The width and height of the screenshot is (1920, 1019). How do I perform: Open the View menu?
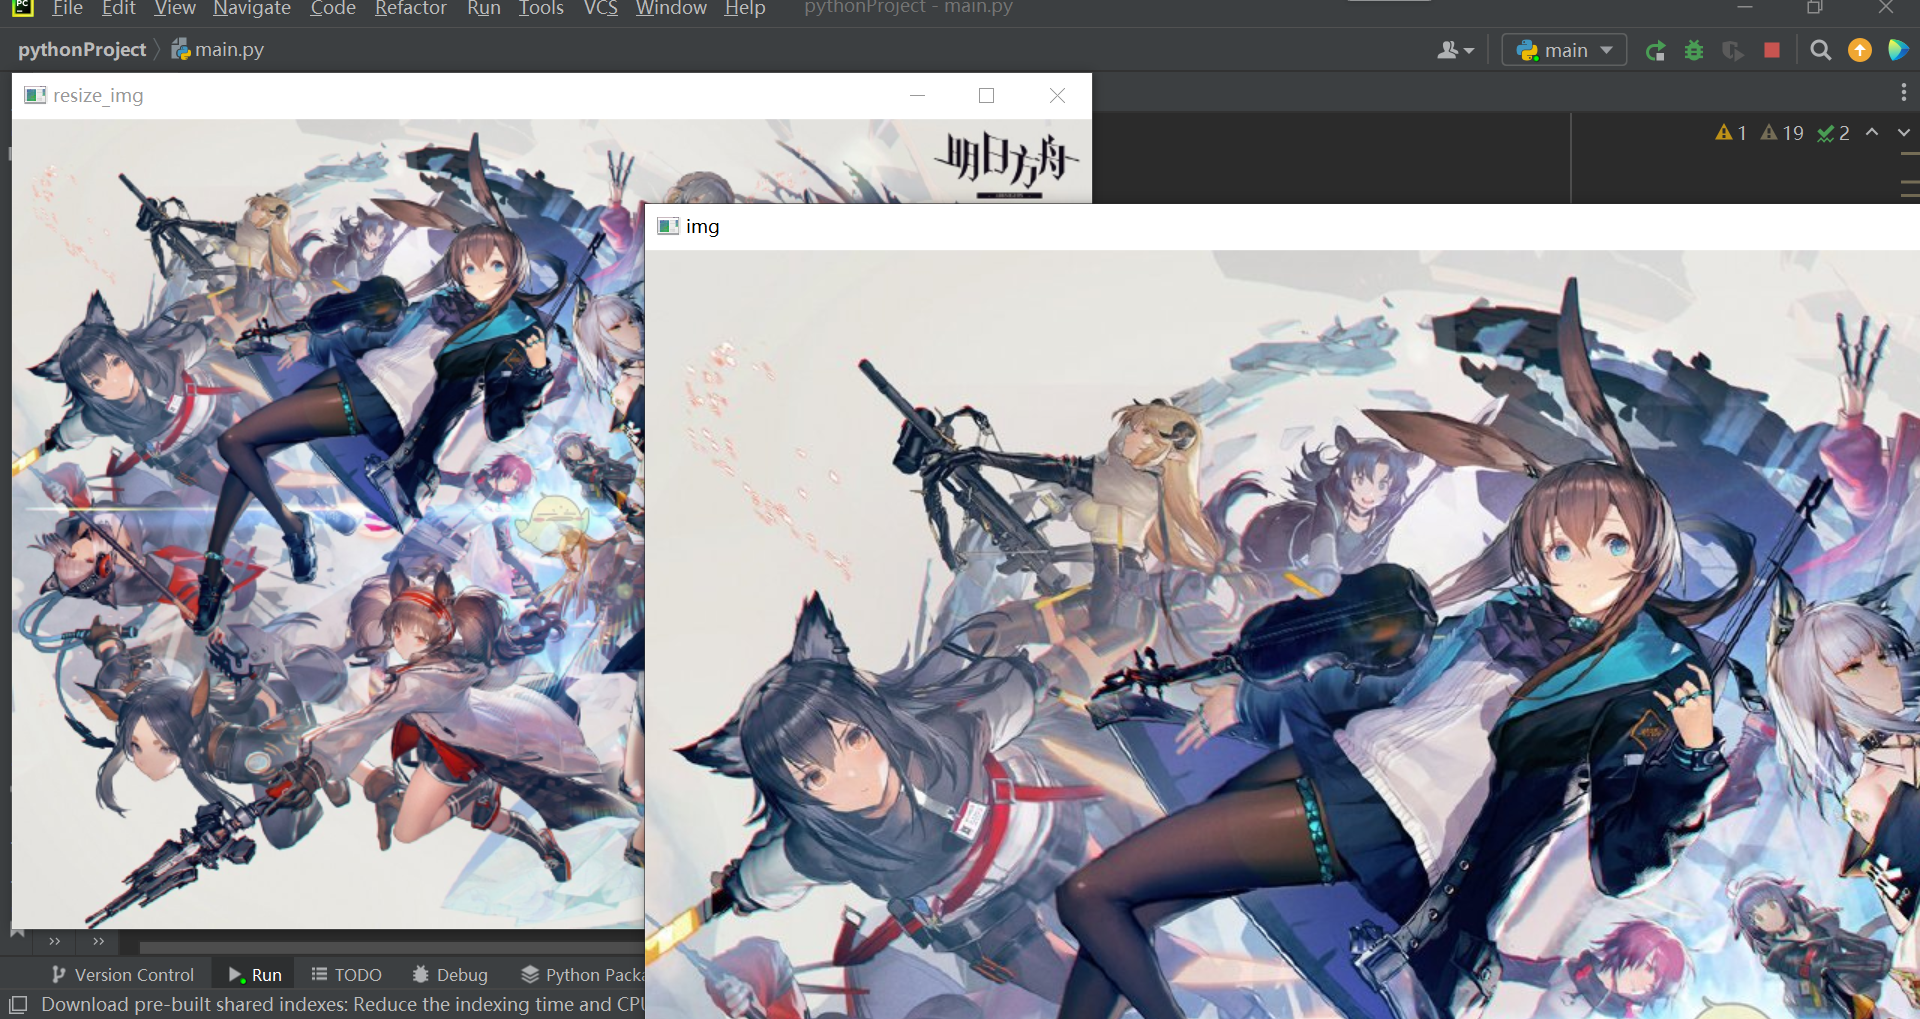[x=175, y=8]
